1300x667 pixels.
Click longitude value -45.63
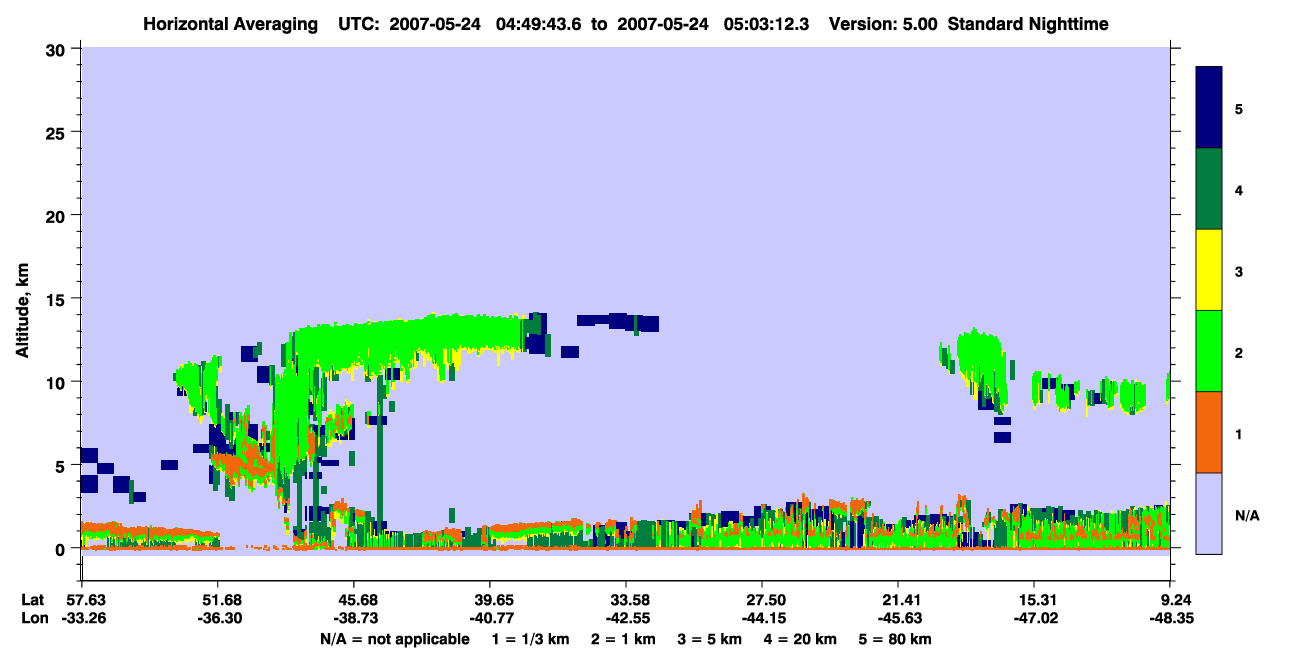click(898, 618)
